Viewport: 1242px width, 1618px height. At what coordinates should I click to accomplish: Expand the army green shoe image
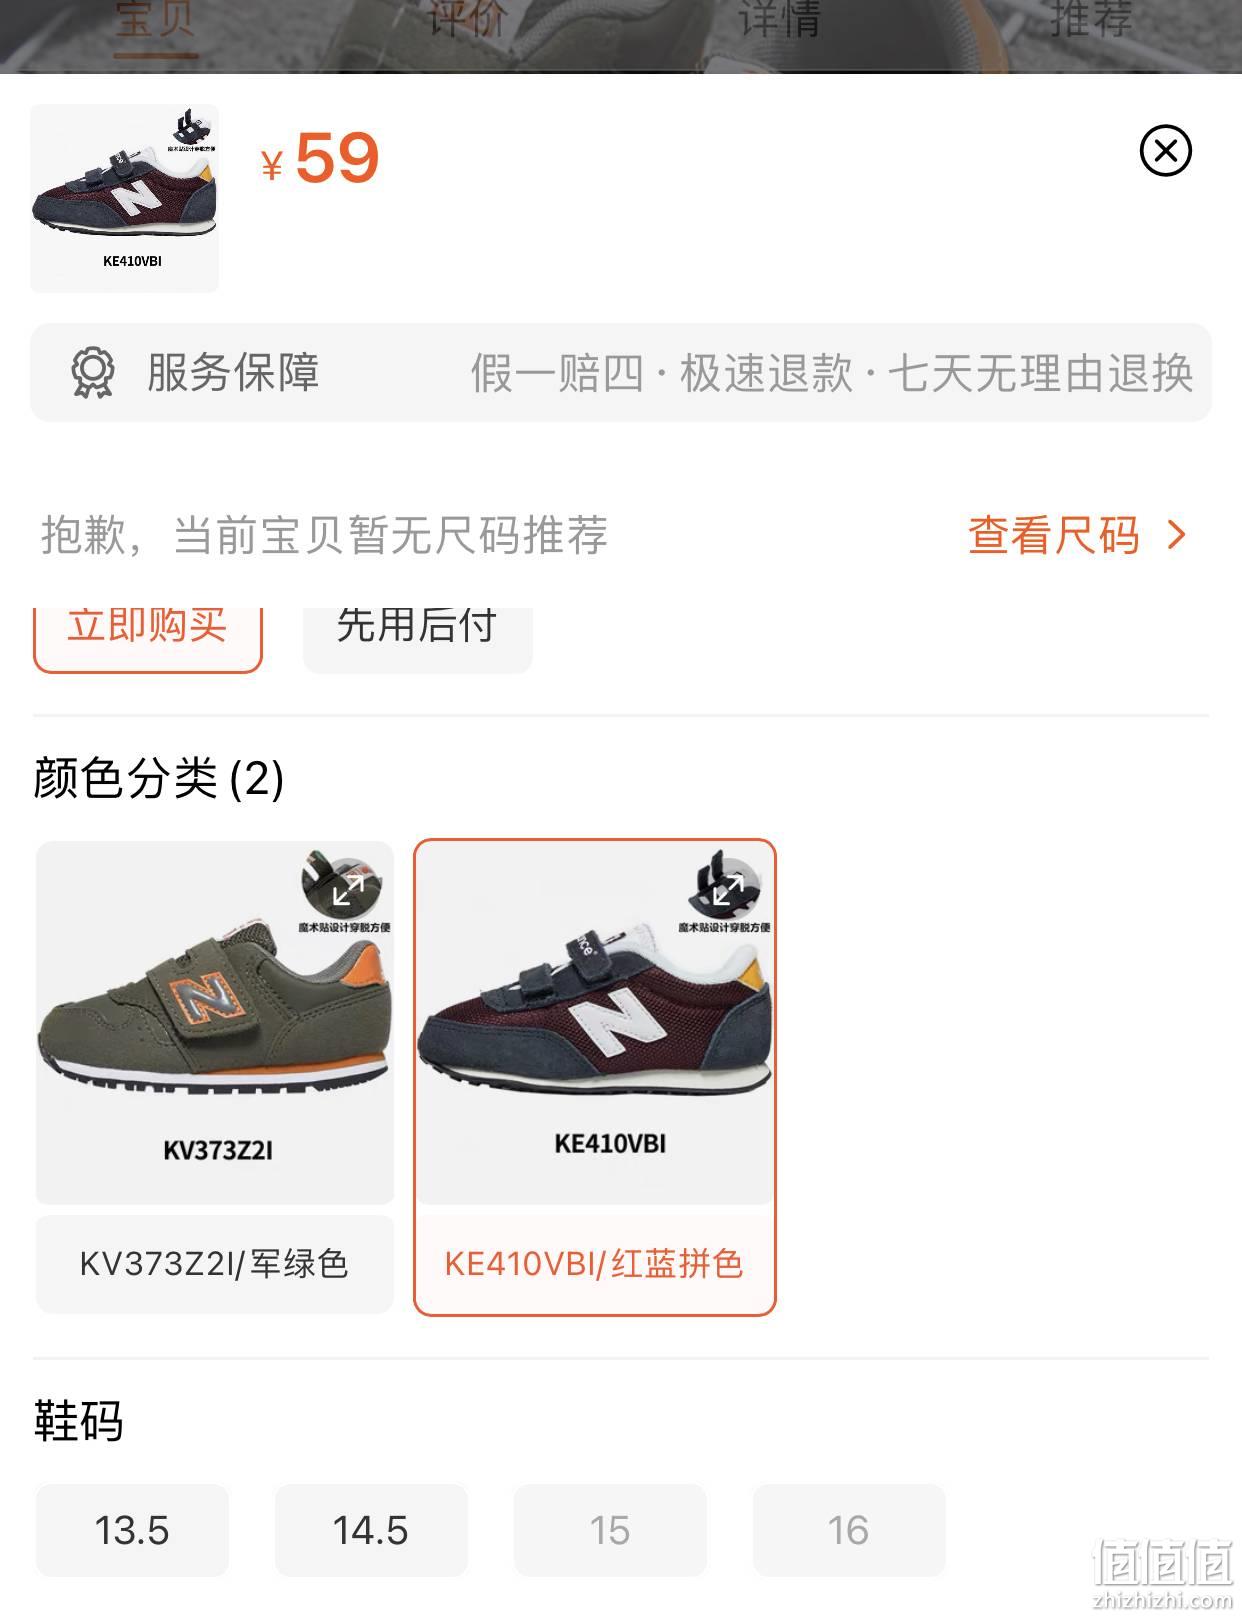tap(347, 889)
